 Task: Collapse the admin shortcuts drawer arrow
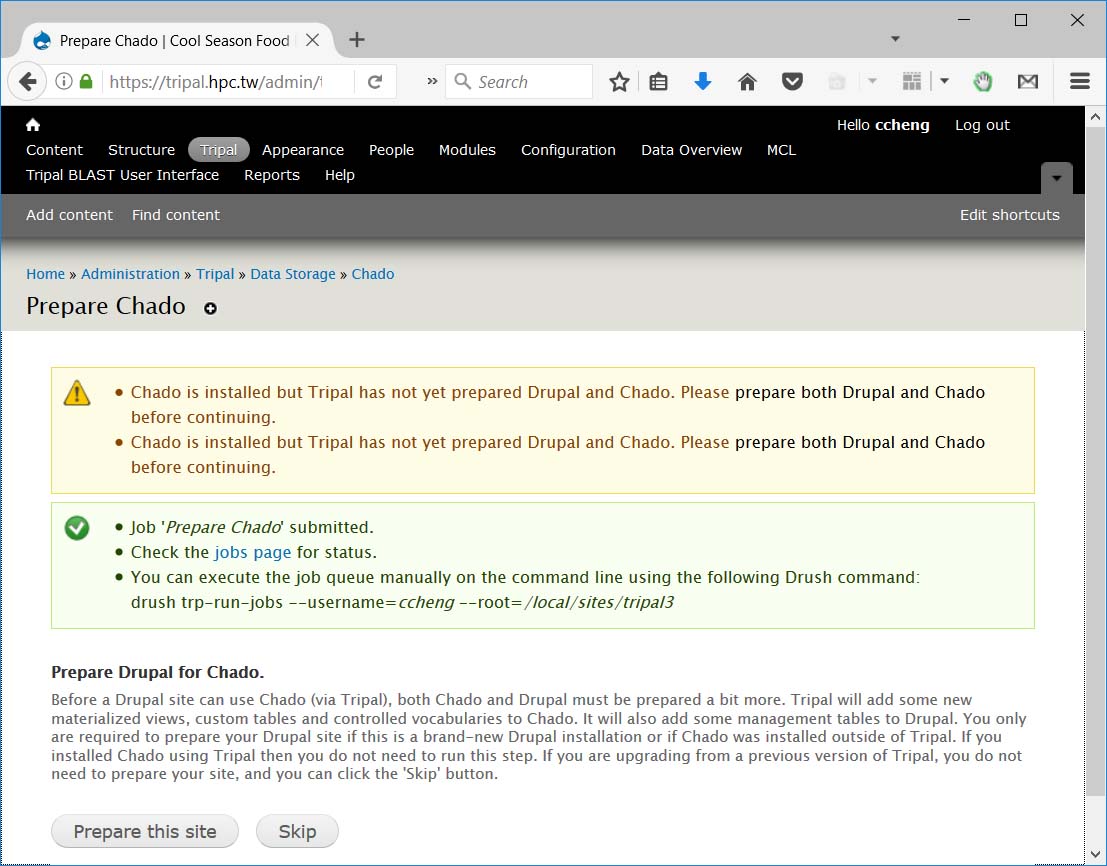pyautogui.click(x=1057, y=178)
